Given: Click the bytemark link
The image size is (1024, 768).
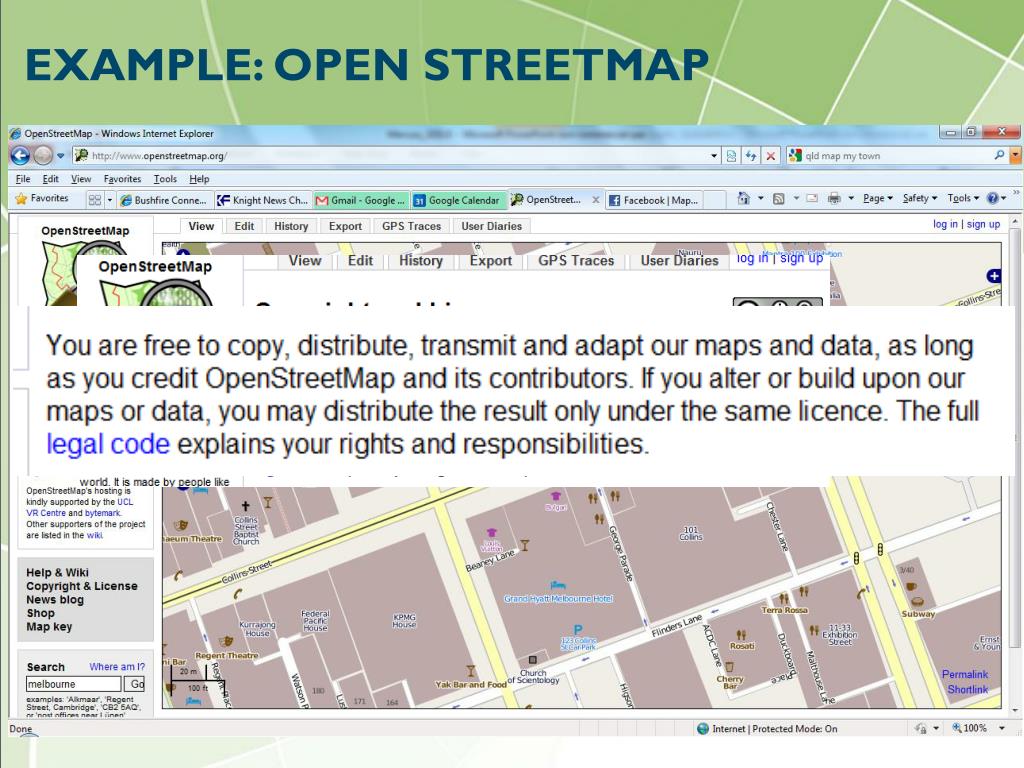Looking at the screenshot, I should coord(103,513).
